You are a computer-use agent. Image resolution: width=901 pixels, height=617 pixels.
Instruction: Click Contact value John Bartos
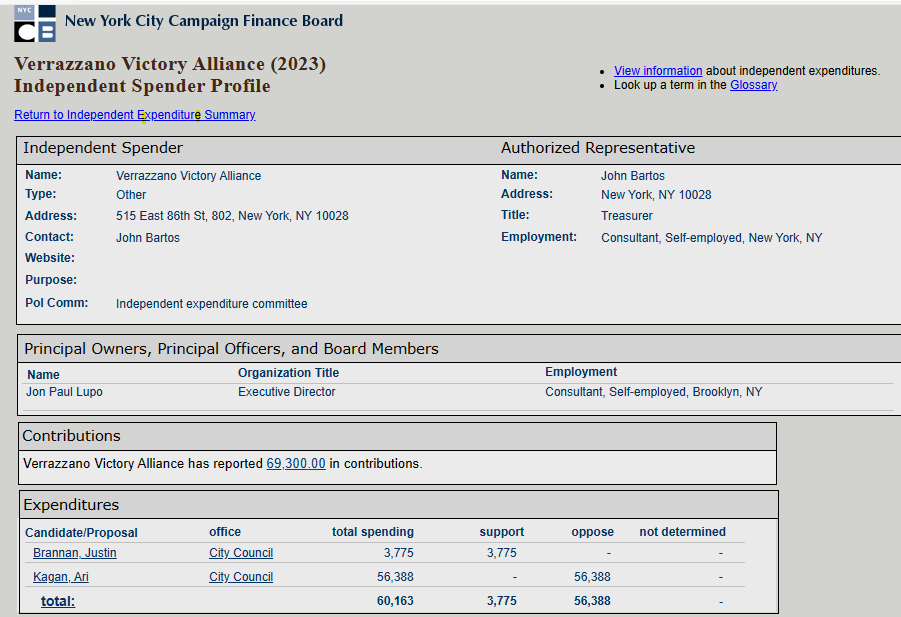coord(148,238)
